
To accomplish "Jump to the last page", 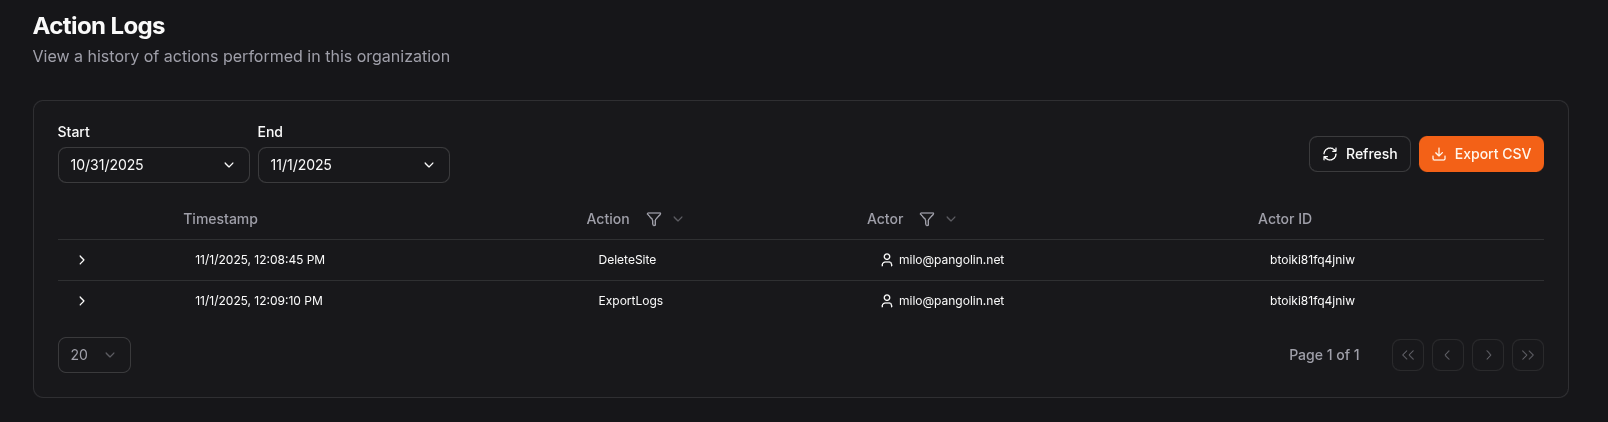I will click(x=1528, y=355).
